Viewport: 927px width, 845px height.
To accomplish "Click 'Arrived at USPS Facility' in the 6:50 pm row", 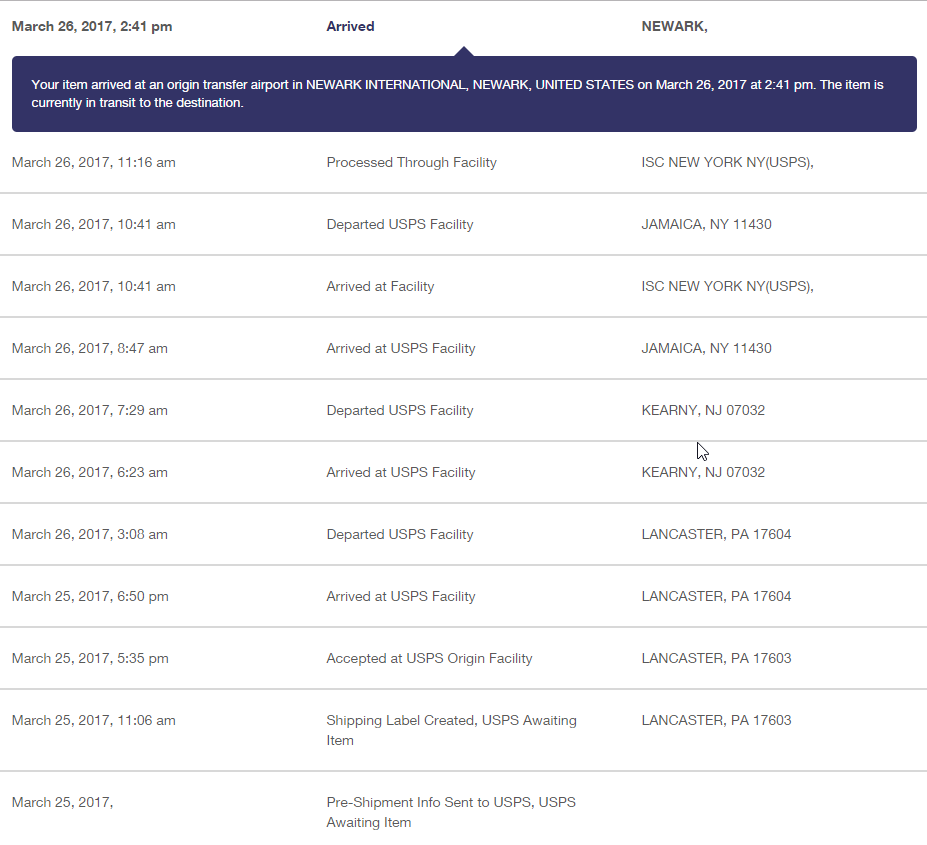I will [401, 597].
